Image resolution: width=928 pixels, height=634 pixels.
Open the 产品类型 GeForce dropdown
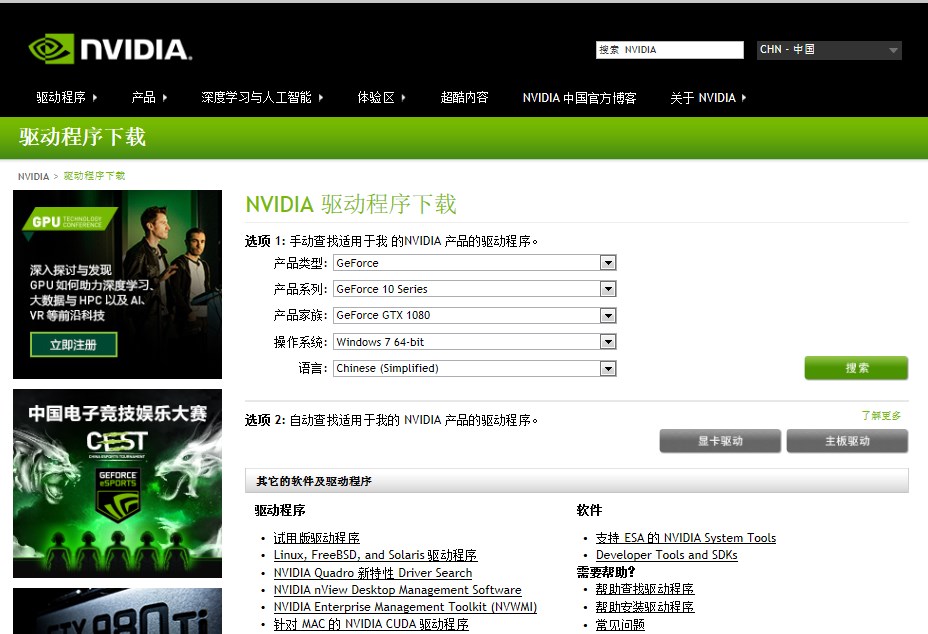click(x=475, y=263)
